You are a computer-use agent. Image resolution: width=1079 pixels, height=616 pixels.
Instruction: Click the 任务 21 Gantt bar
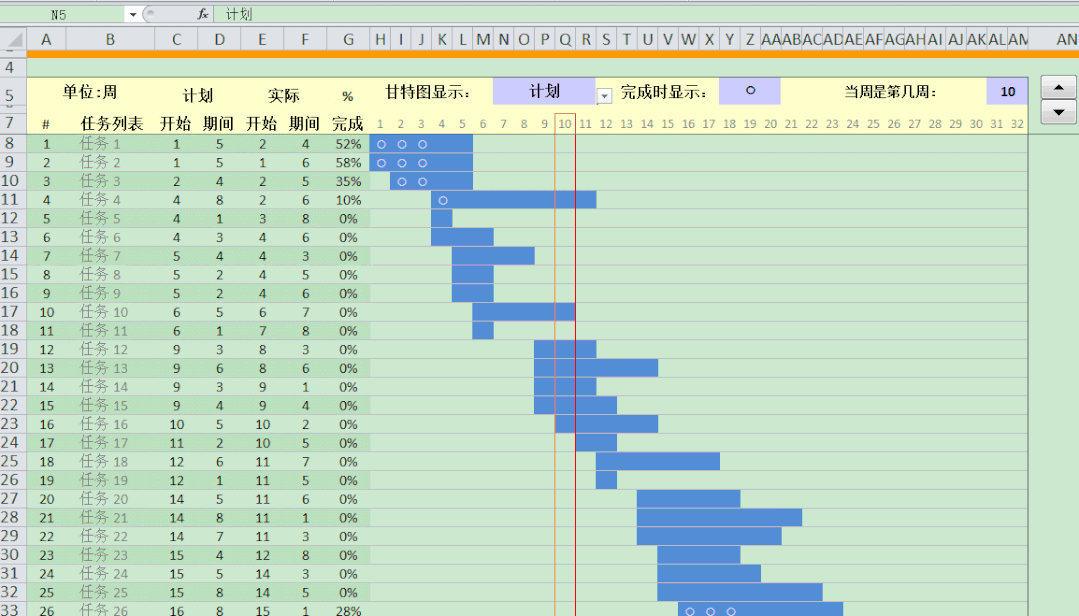click(x=719, y=518)
